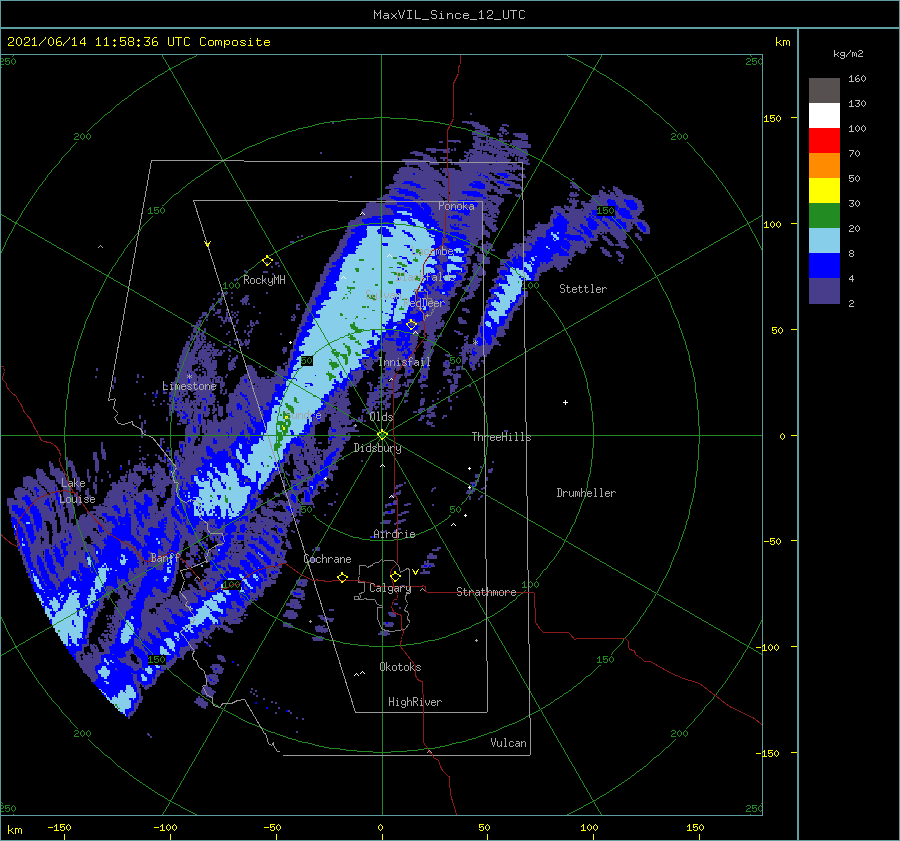
Task: Click the 160 legend value
Action: click(857, 79)
